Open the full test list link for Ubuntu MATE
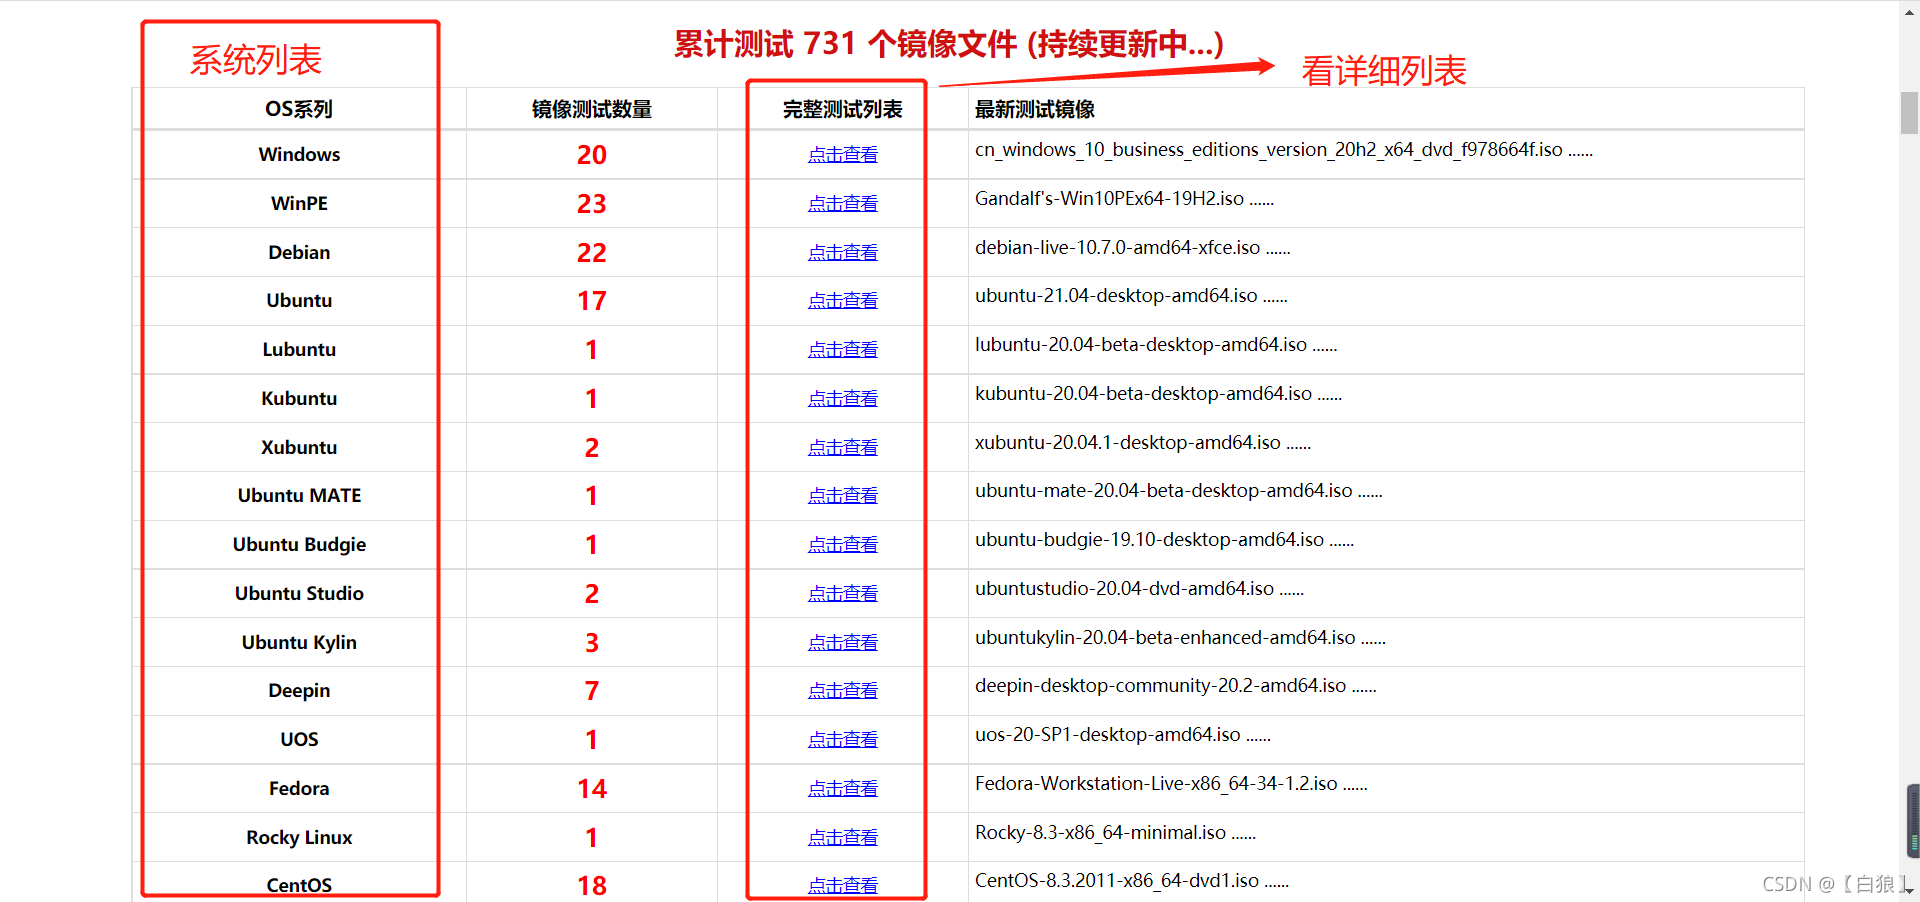The width and height of the screenshot is (1920, 902). [x=842, y=495]
